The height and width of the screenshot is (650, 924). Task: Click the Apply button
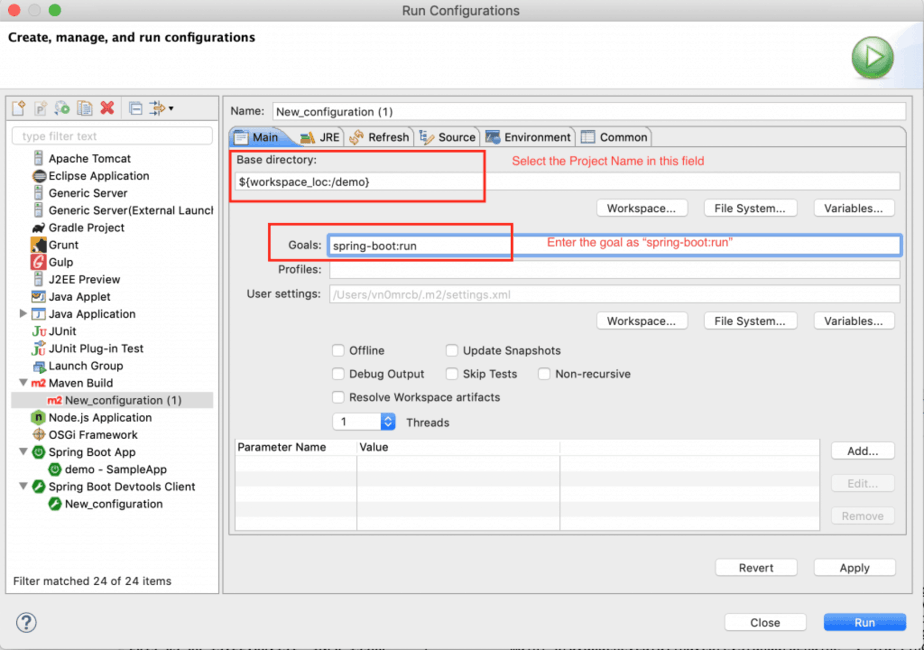854,568
